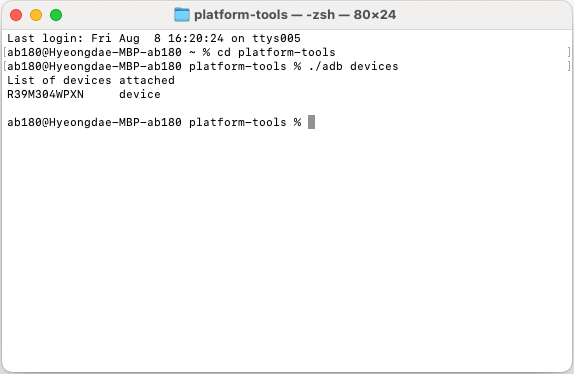Click the left bracket mark before cd prompt

click(5, 52)
